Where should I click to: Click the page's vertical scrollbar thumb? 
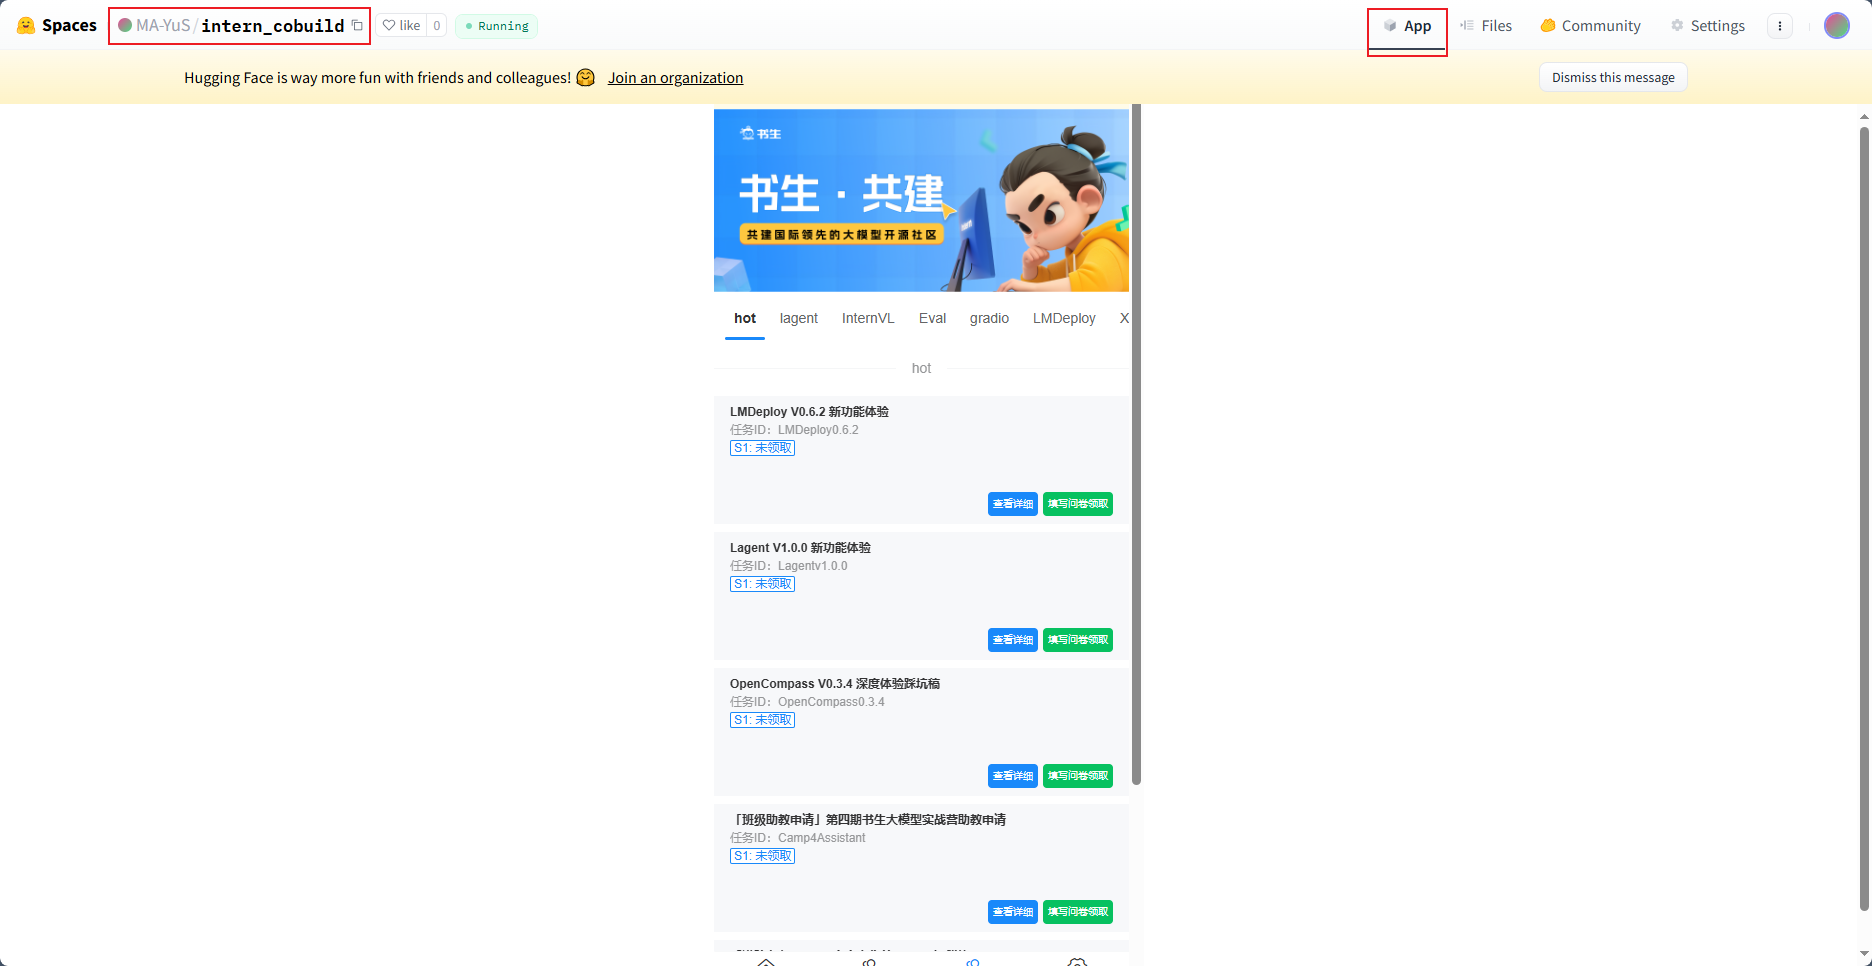(x=1864, y=518)
